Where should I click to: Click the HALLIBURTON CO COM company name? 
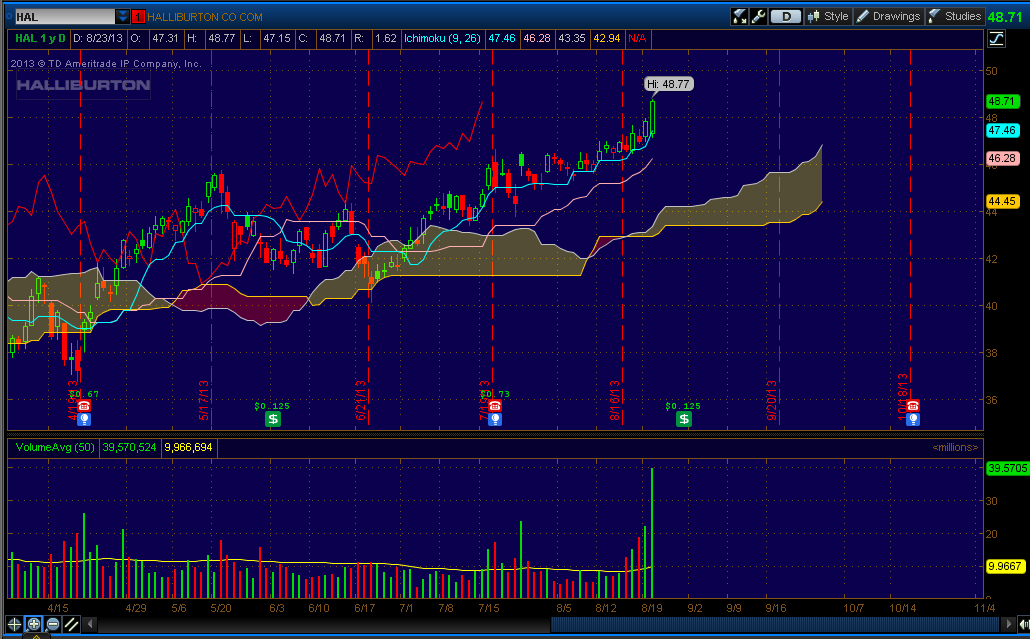205,17
